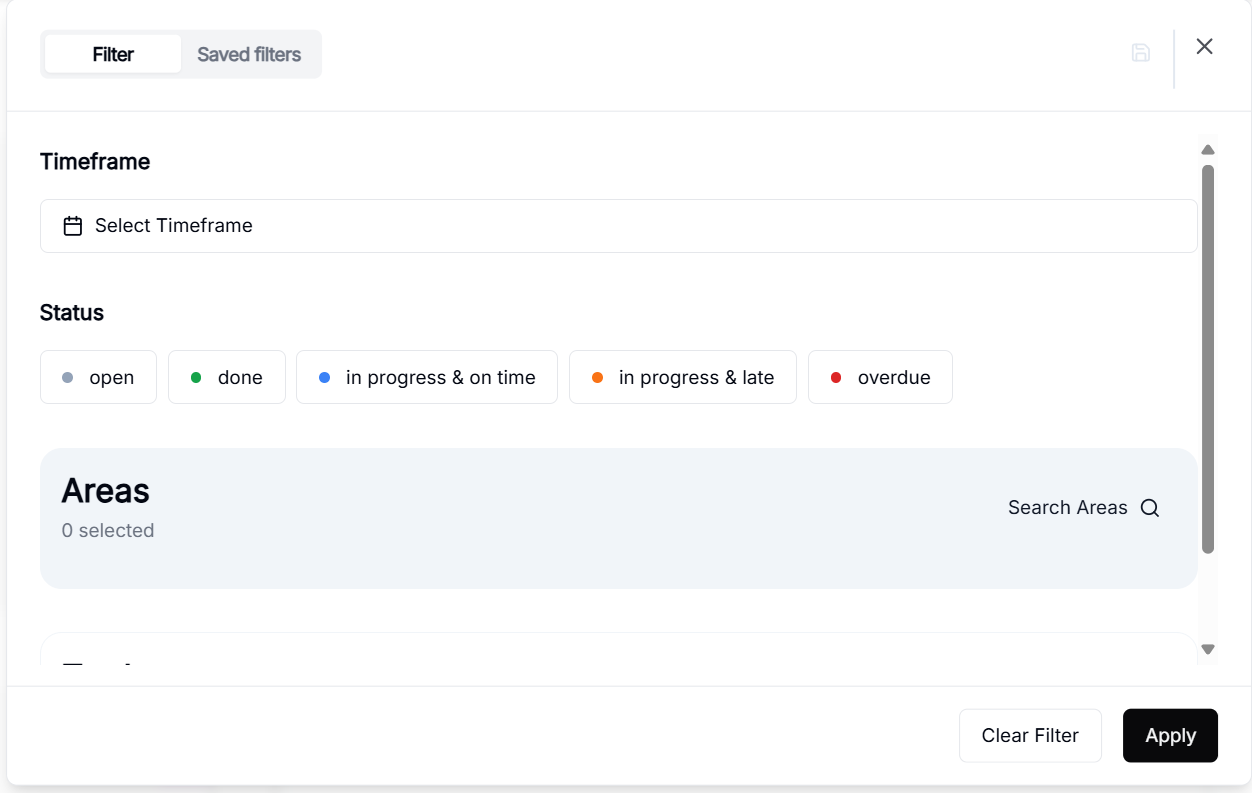
Task: Click the vertical scrollbar thumb
Action: coord(1207,358)
